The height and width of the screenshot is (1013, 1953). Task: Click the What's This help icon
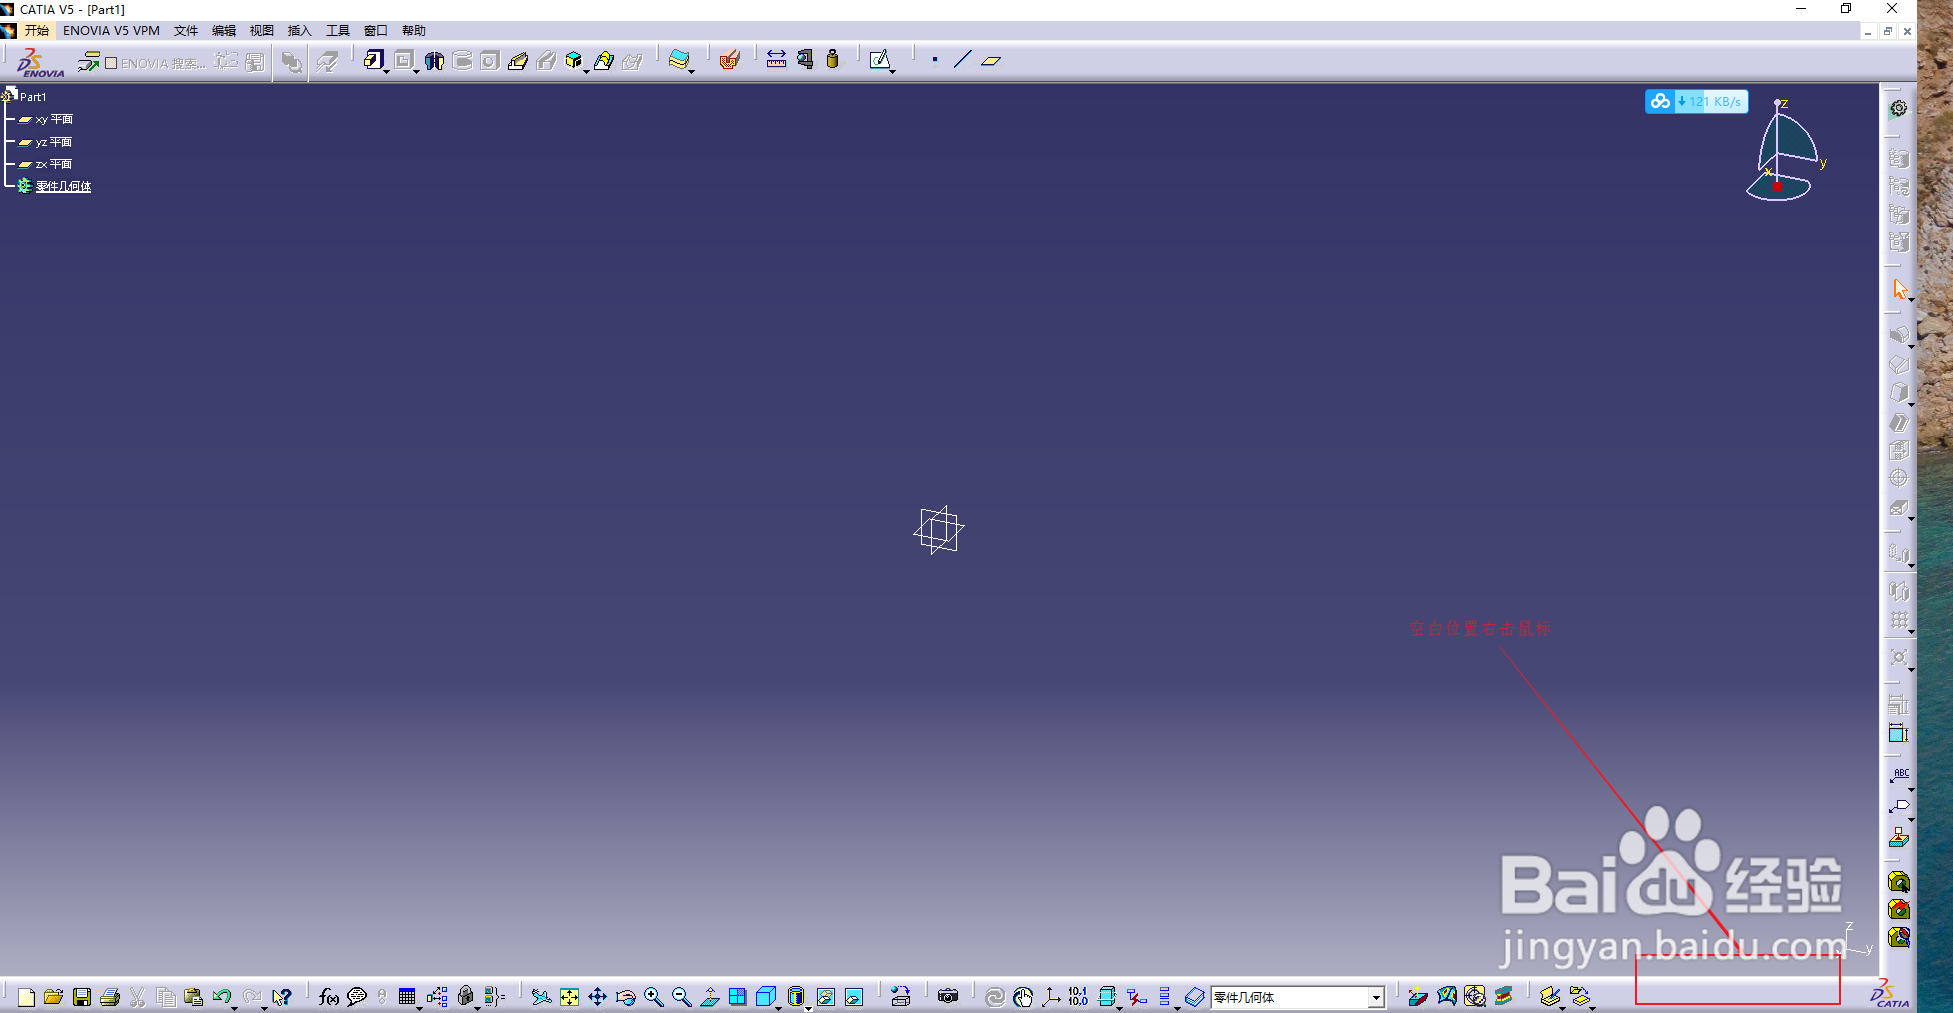coord(282,997)
